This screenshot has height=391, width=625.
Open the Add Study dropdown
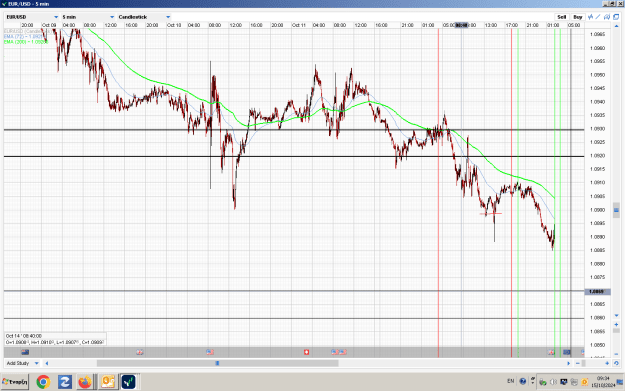click(23, 363)
